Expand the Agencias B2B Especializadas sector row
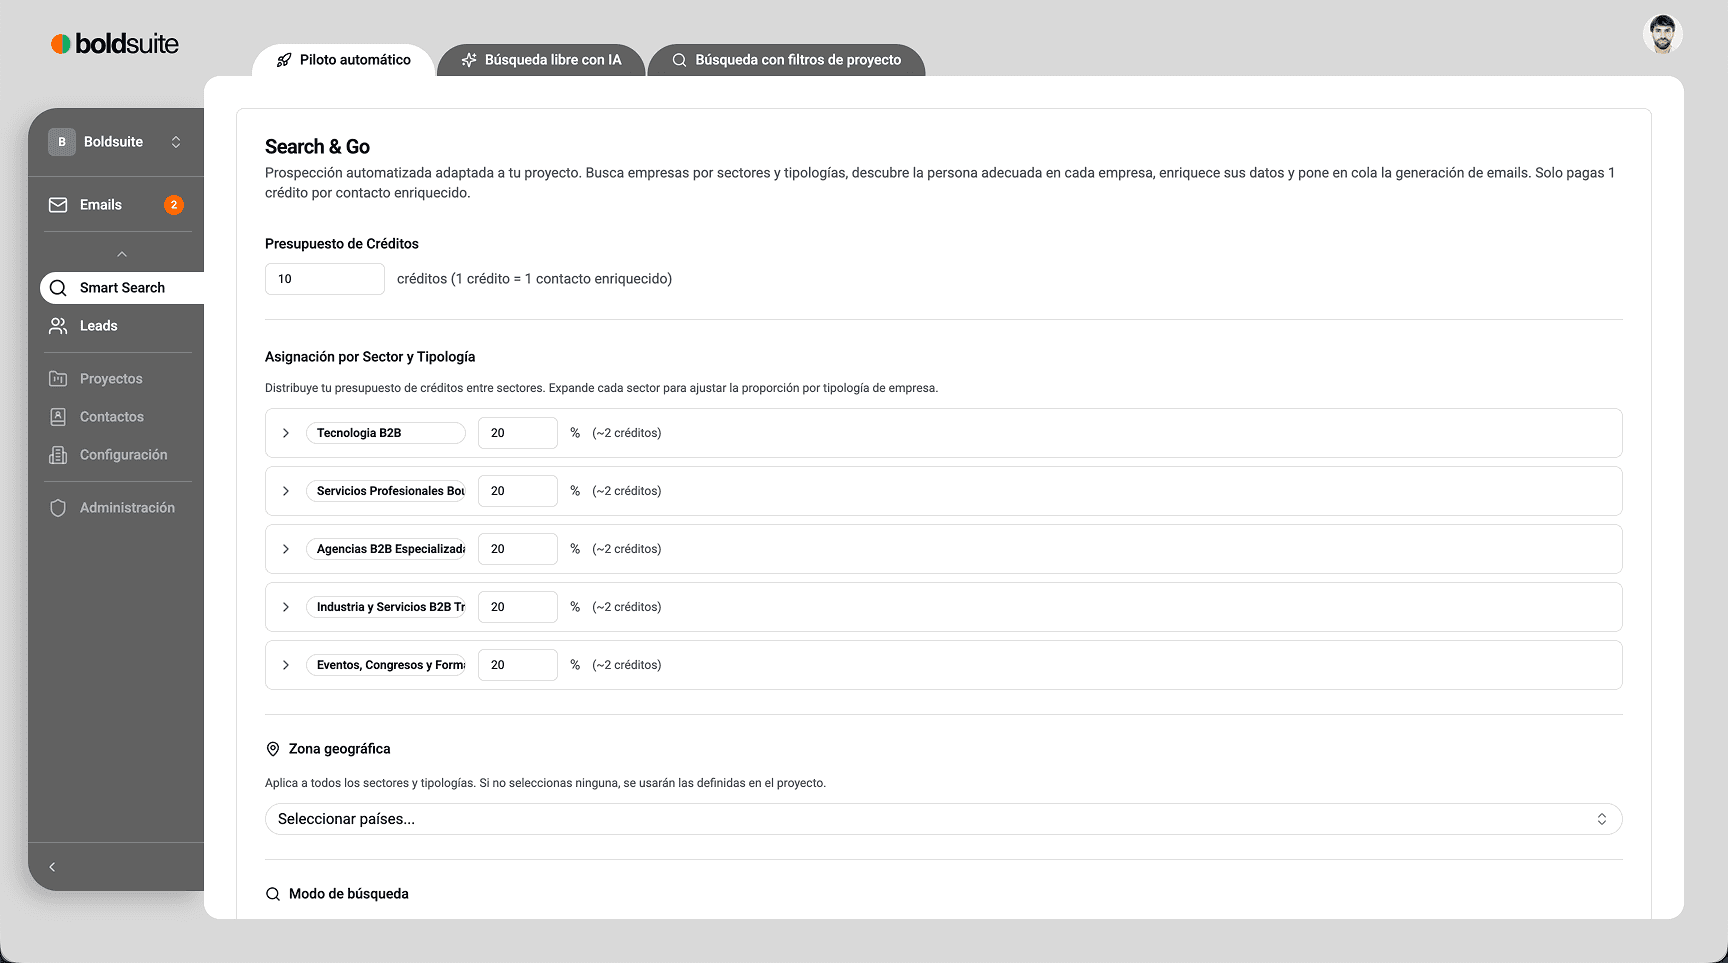This screenshot has height=963, width=1728. [286, 549]
